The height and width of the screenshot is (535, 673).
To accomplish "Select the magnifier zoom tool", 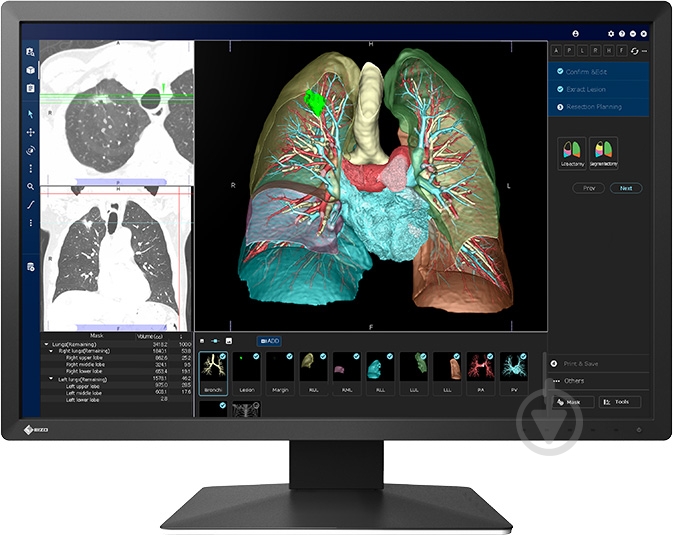I will click(x=30, y=186).
